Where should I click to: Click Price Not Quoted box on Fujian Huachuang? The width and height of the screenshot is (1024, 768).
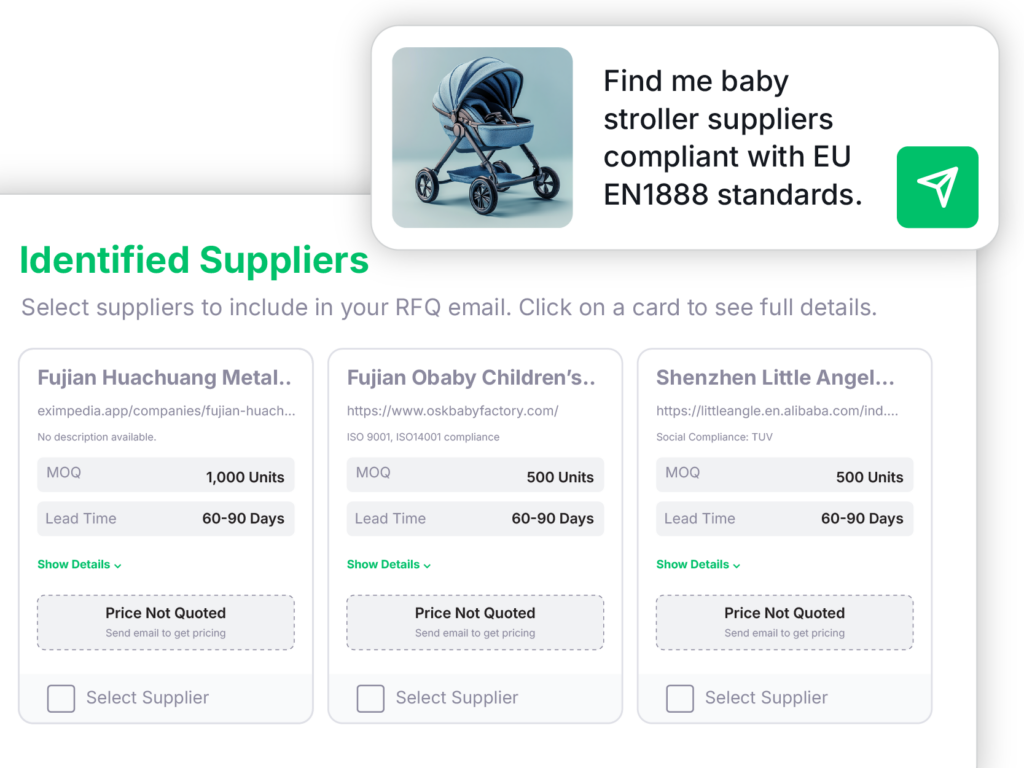coord(166,622)
